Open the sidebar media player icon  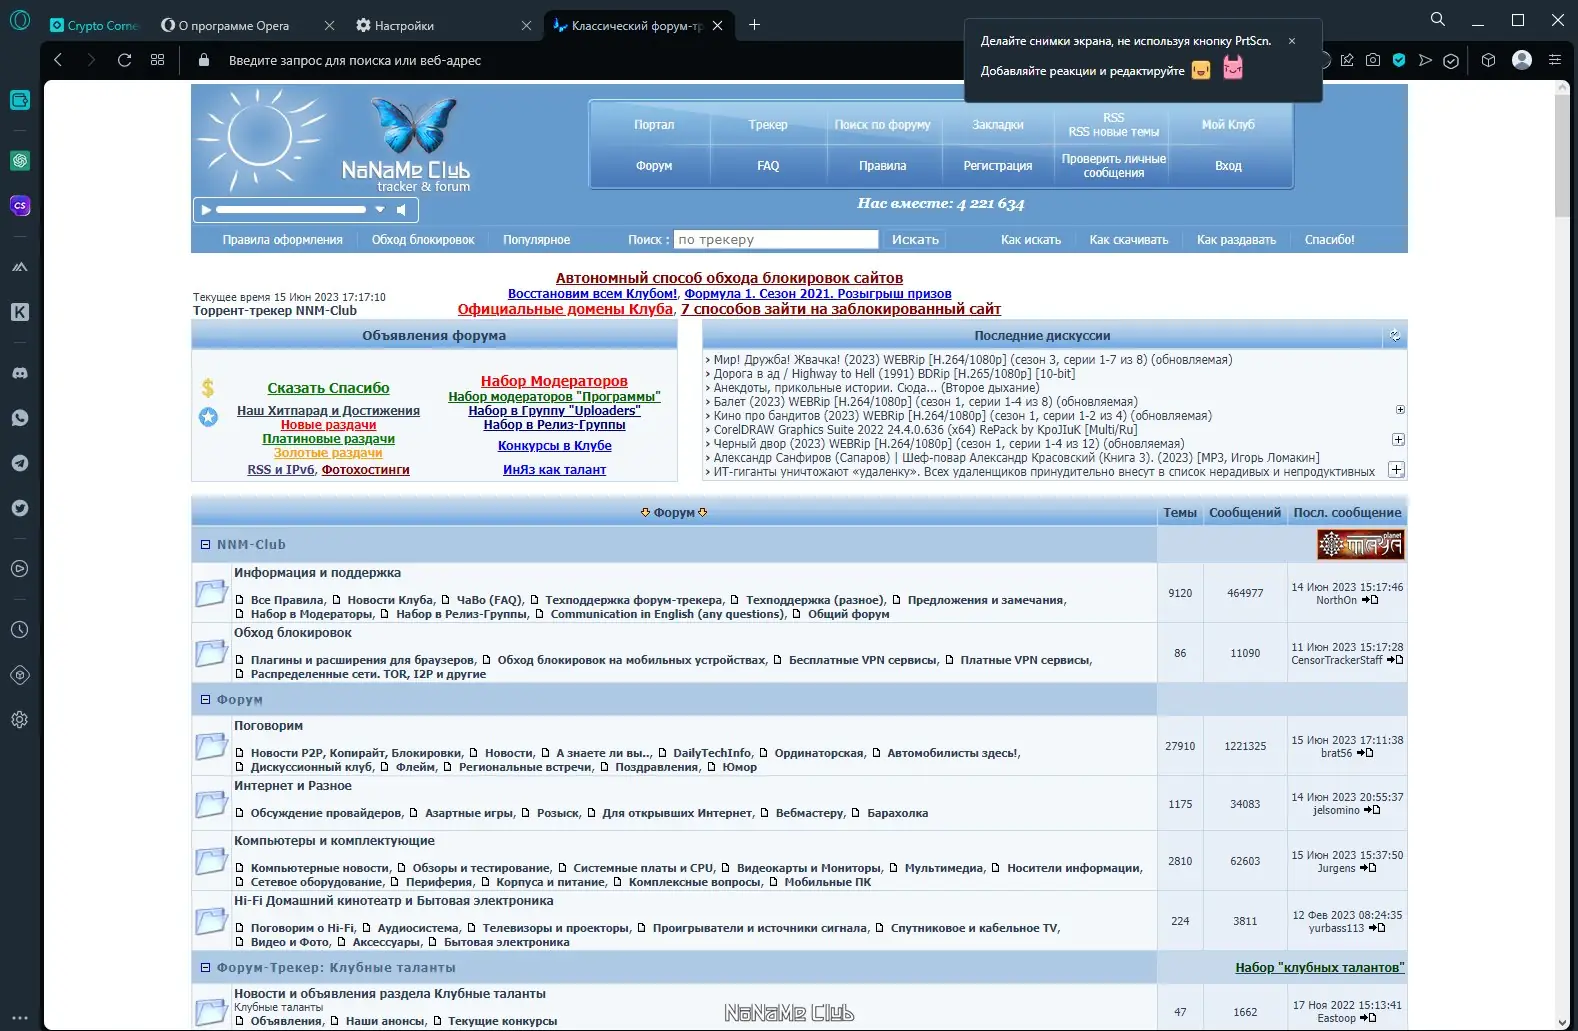[x=20, y=569]
